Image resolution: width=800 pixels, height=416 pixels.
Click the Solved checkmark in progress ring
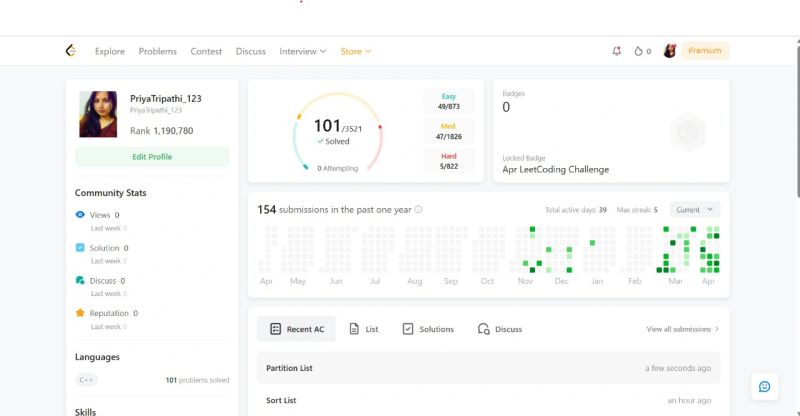coord(320,141)
